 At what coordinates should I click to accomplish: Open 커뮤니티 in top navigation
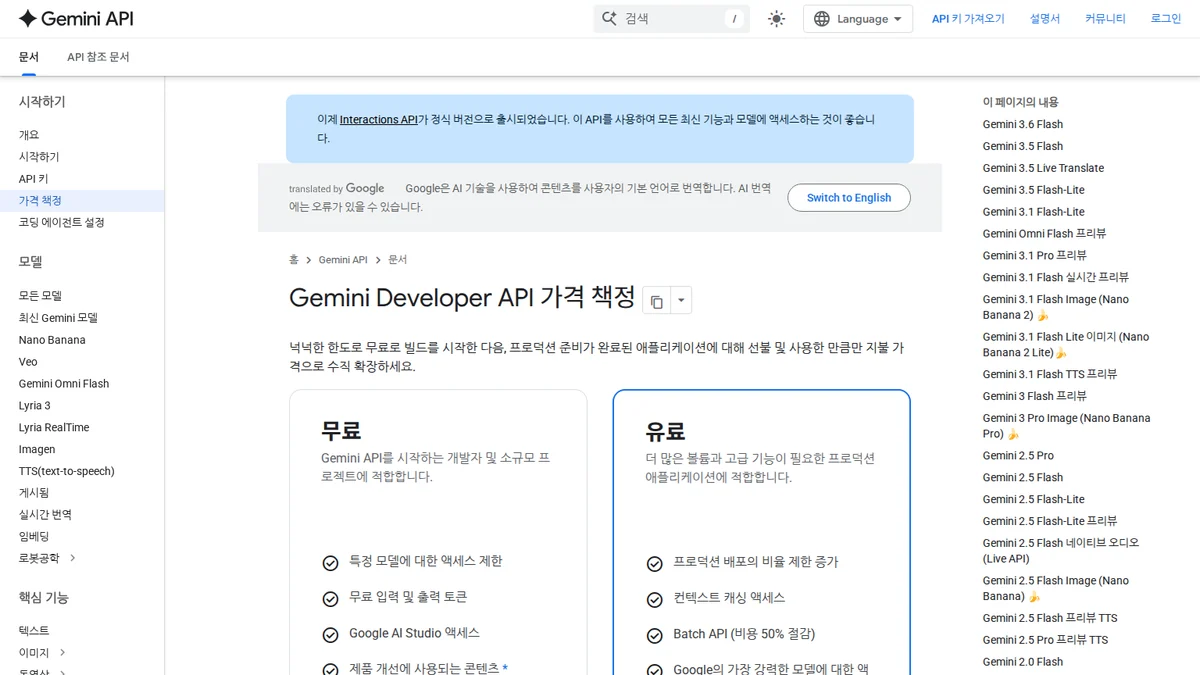coord(1105,19)
